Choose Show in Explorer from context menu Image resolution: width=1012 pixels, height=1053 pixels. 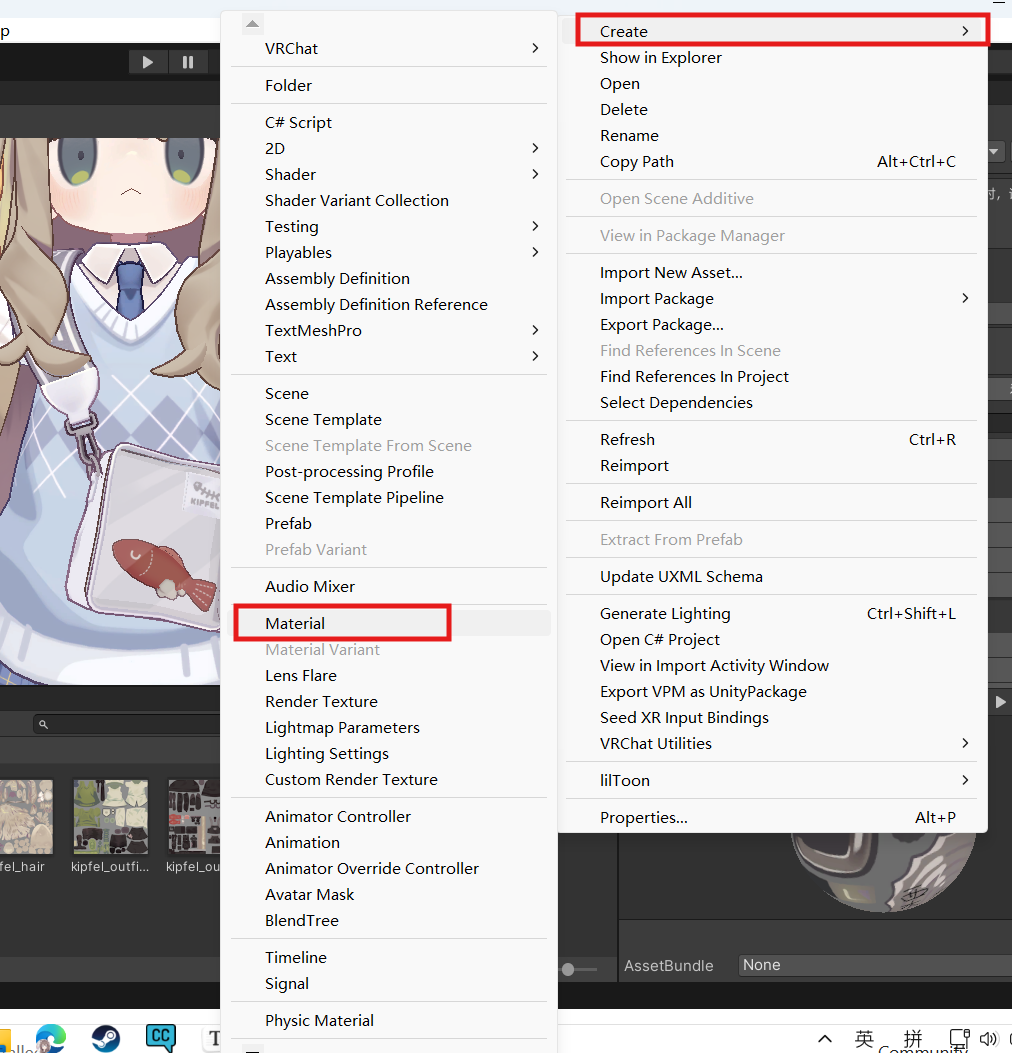point(660,58)
